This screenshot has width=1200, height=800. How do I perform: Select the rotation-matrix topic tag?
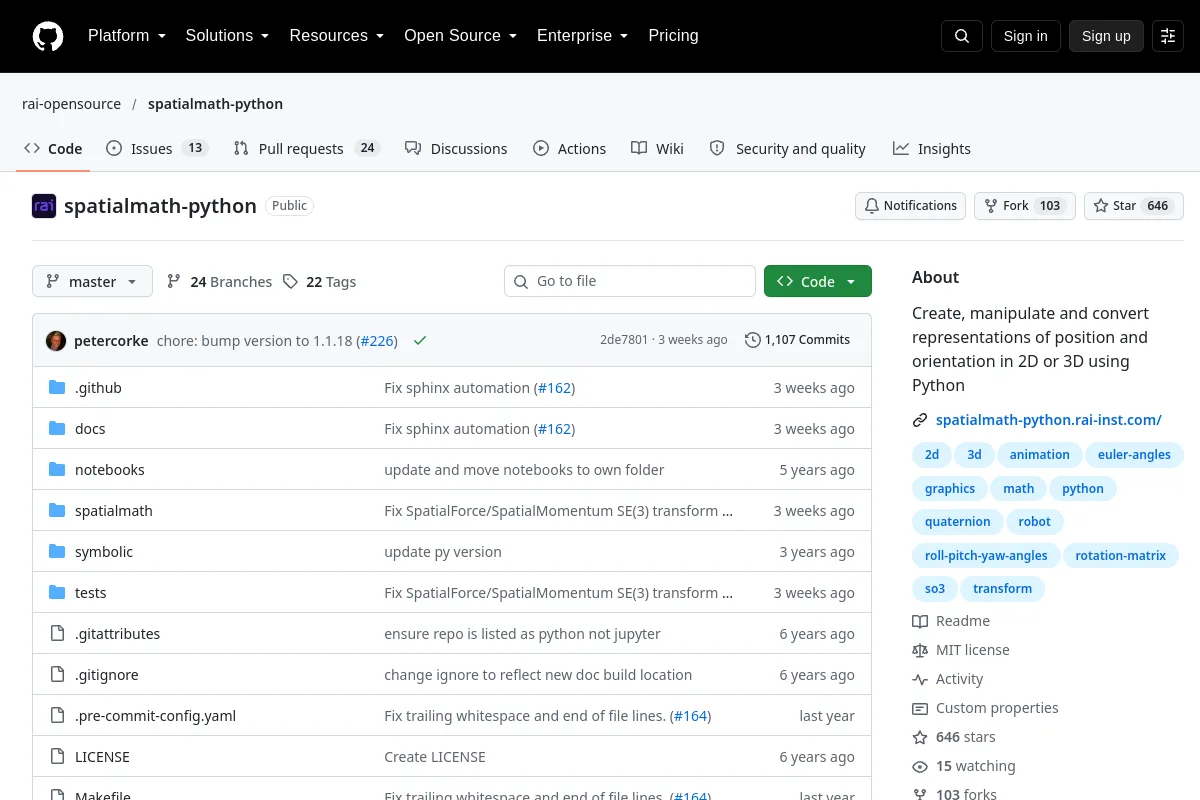1120,556
